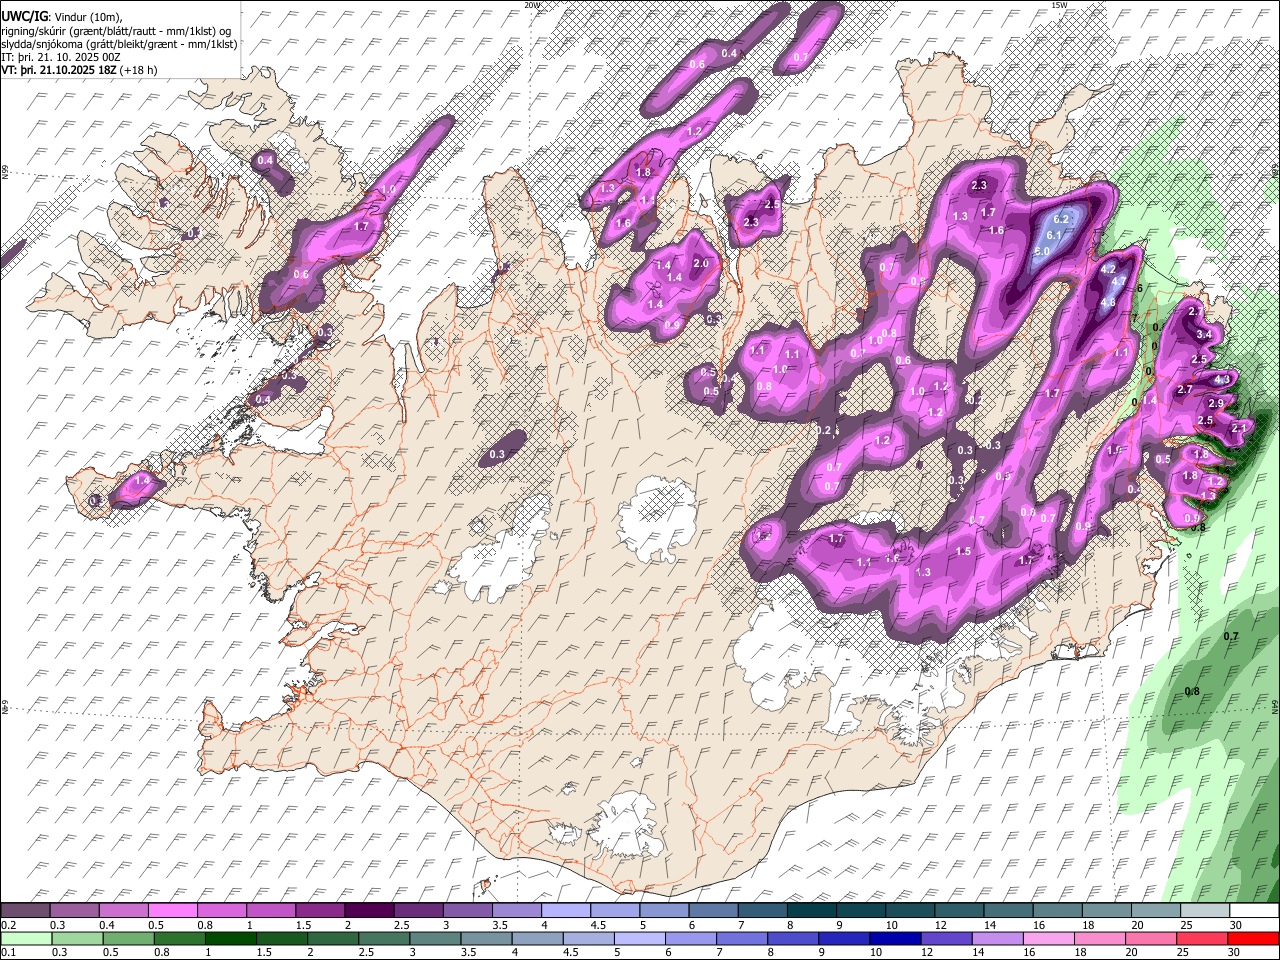This screenshot has width=1280, height=960.
Task: Click the darkest green 1 mm rain swatch
Action: 232,938
